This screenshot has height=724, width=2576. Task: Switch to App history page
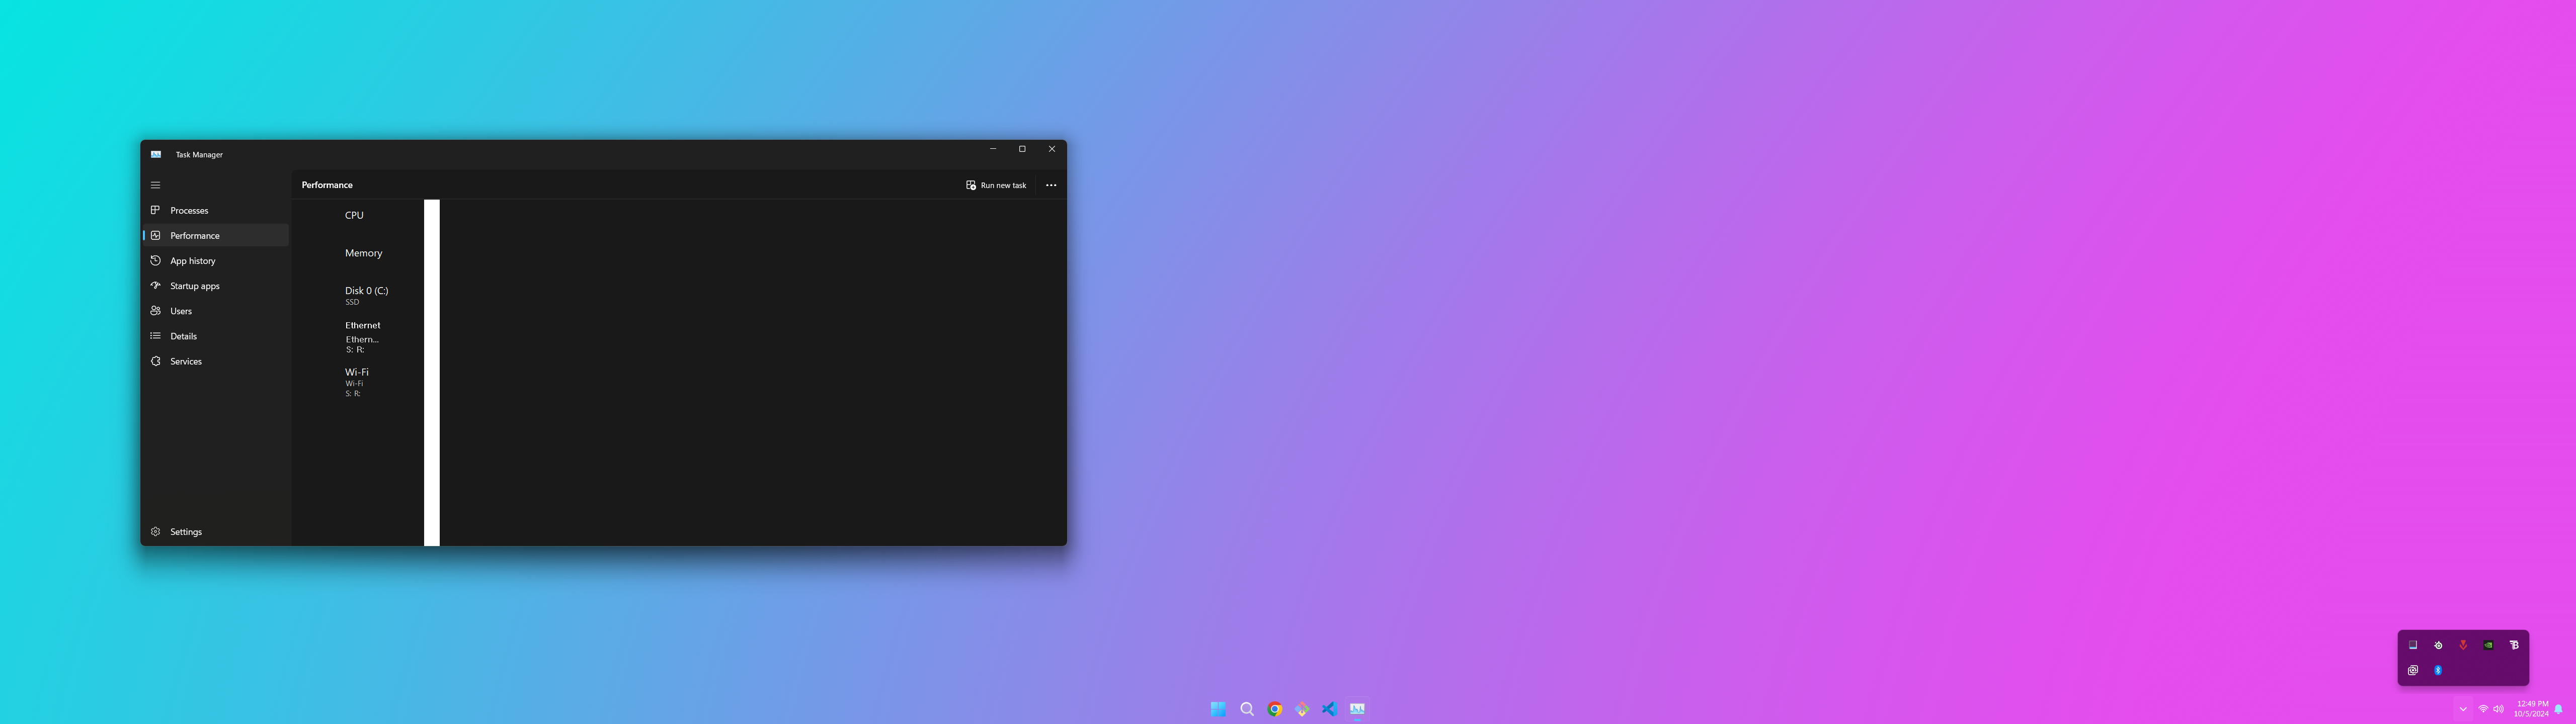tap(192, 261)
